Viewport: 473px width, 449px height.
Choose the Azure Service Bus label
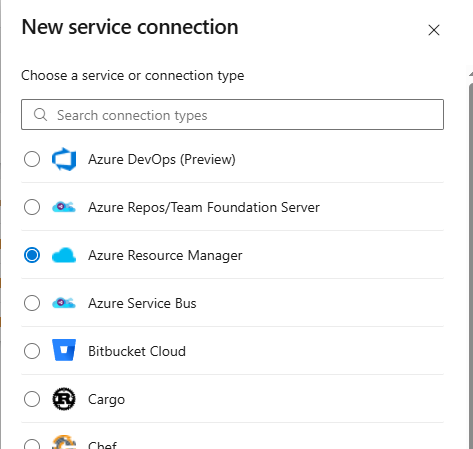(142, 303)
